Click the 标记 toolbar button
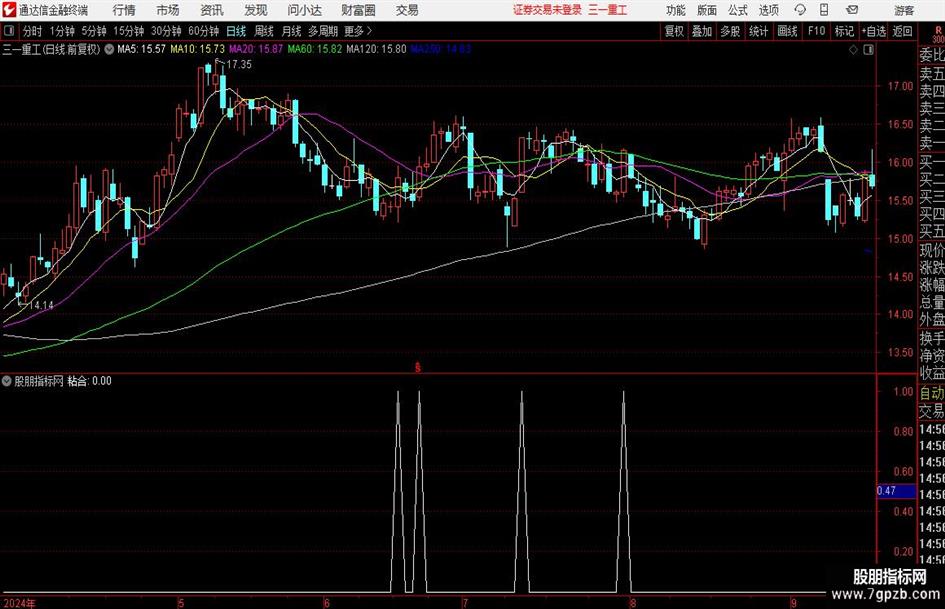Screen dimensions: 945x609 click(x=844, y=31)
